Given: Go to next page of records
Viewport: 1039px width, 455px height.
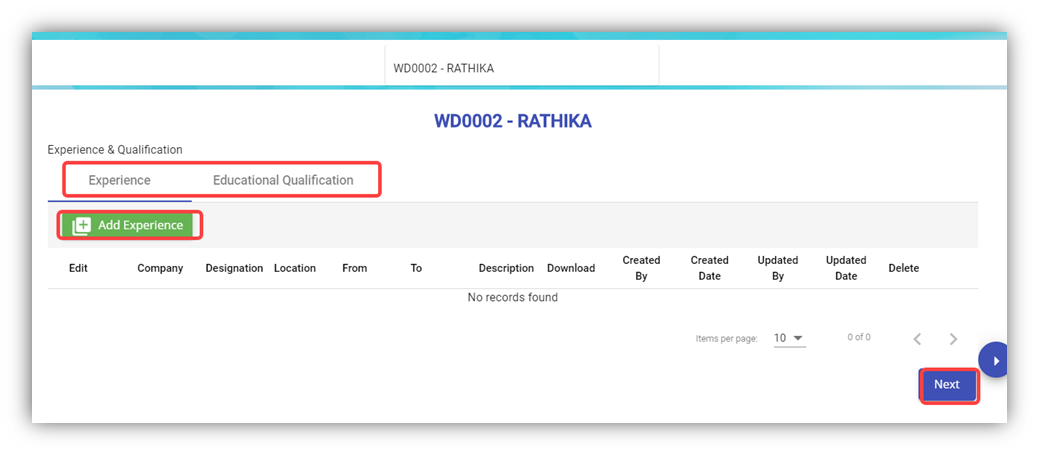Looking at the screenshot, I should [953, 339].
